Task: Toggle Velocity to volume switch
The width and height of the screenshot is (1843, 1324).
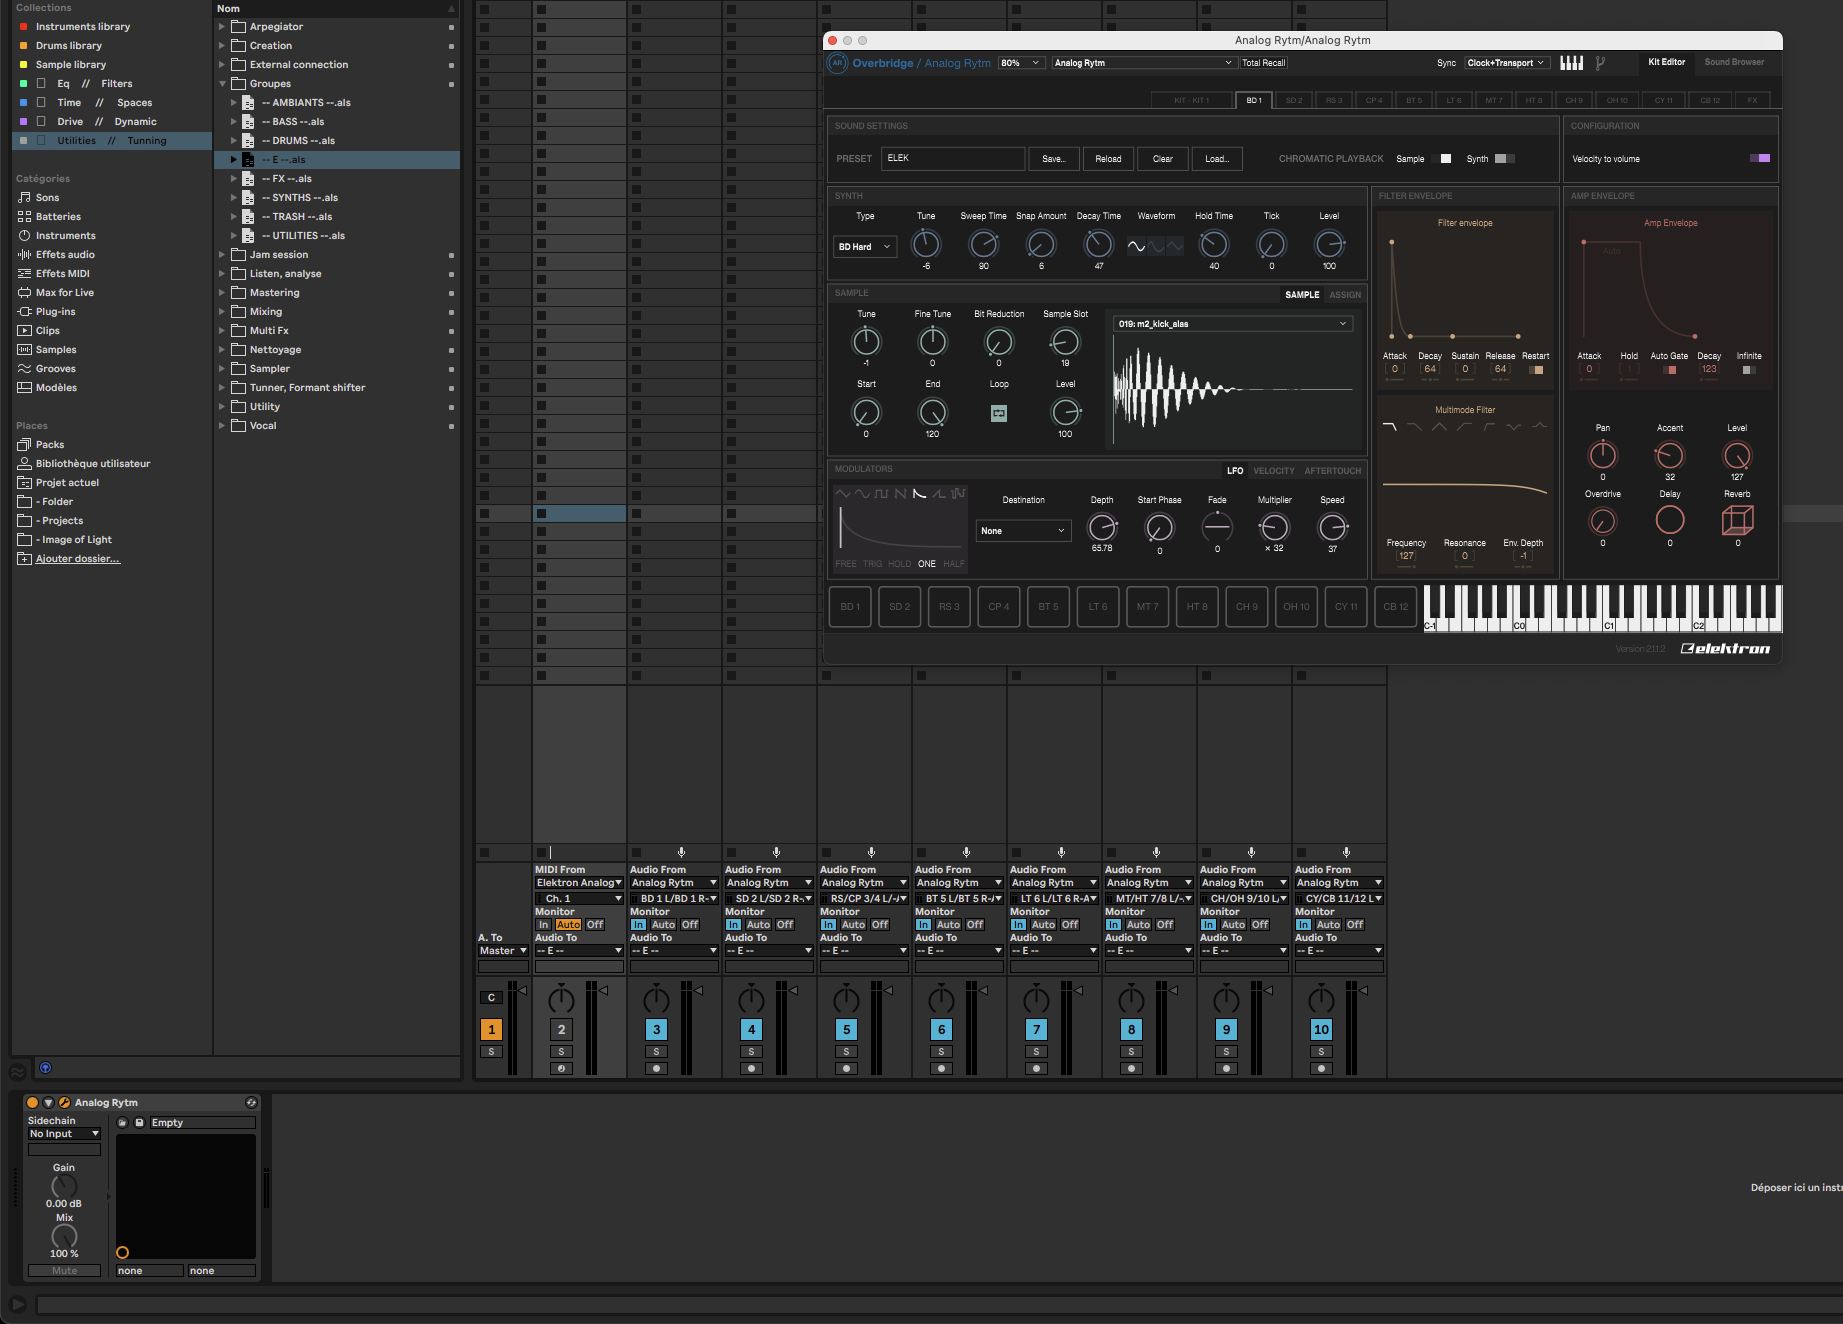Action: pyautogui.click(x=1759, y=158)
